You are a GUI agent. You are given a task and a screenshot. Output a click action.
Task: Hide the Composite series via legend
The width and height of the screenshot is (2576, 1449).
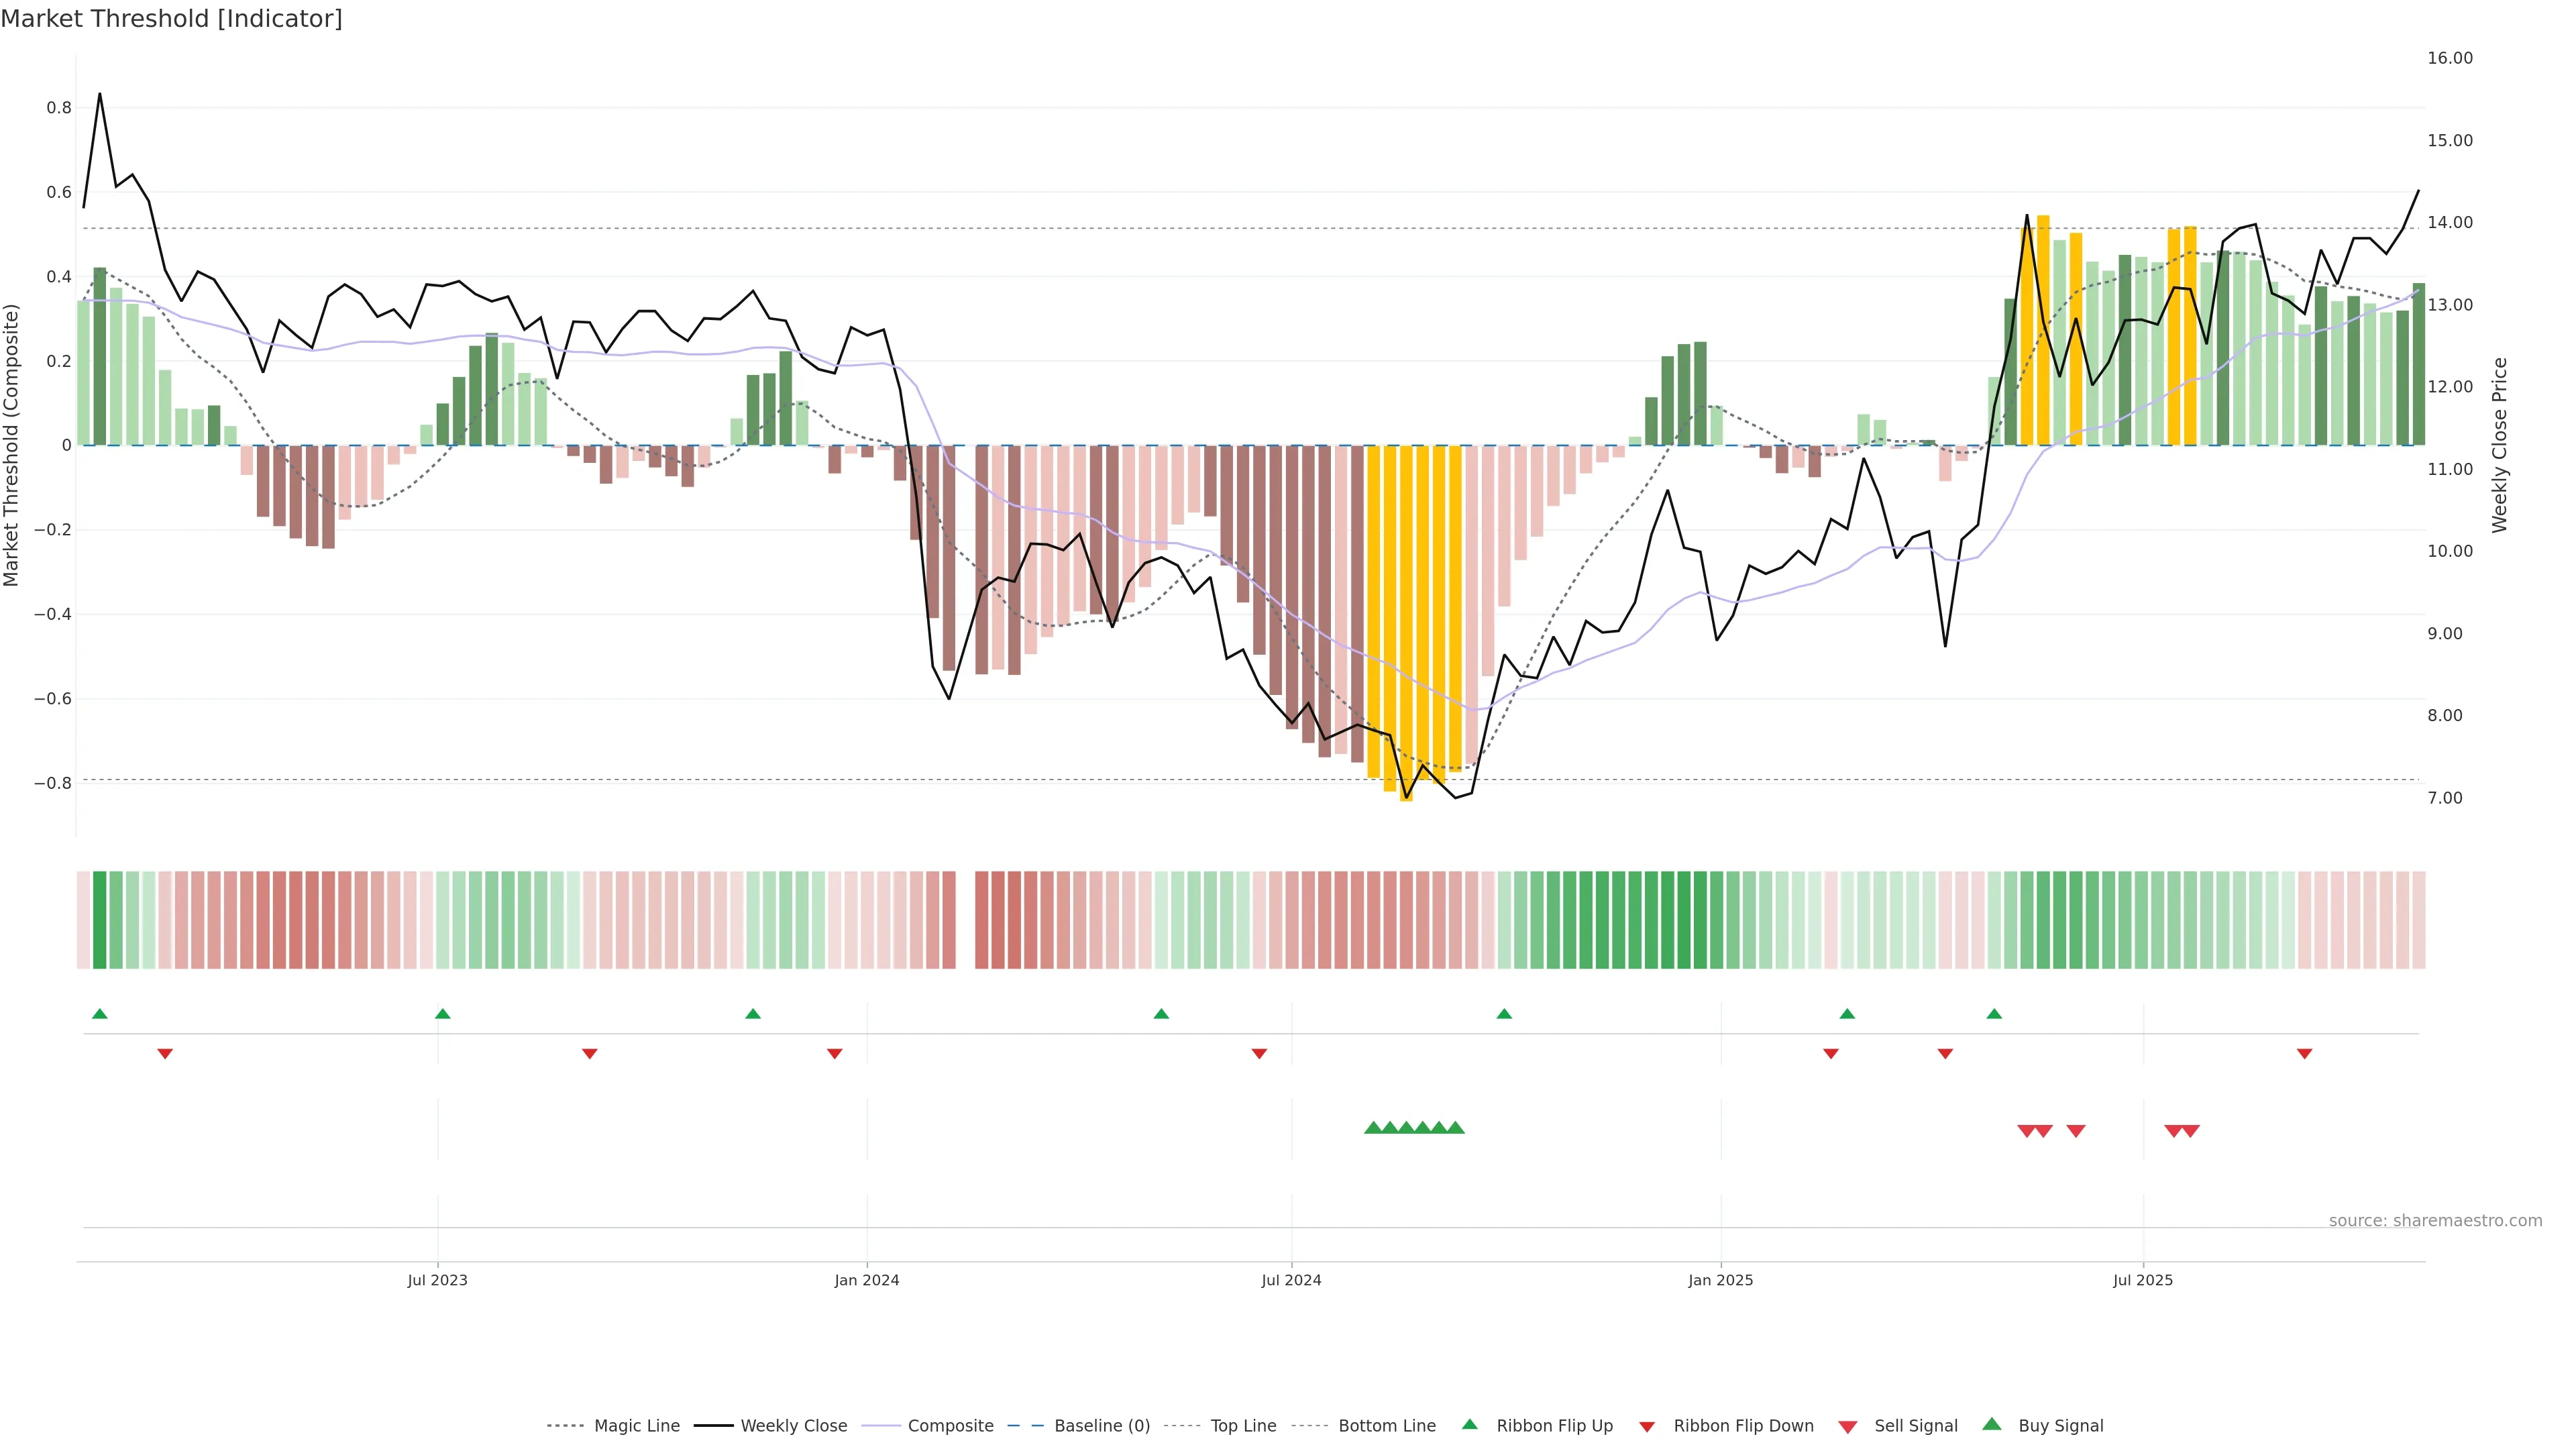click(x=950, y=1426)
